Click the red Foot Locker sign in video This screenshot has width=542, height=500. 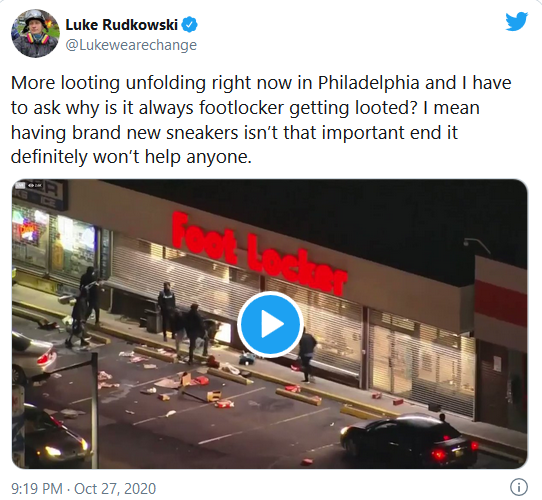pos(259,253)
